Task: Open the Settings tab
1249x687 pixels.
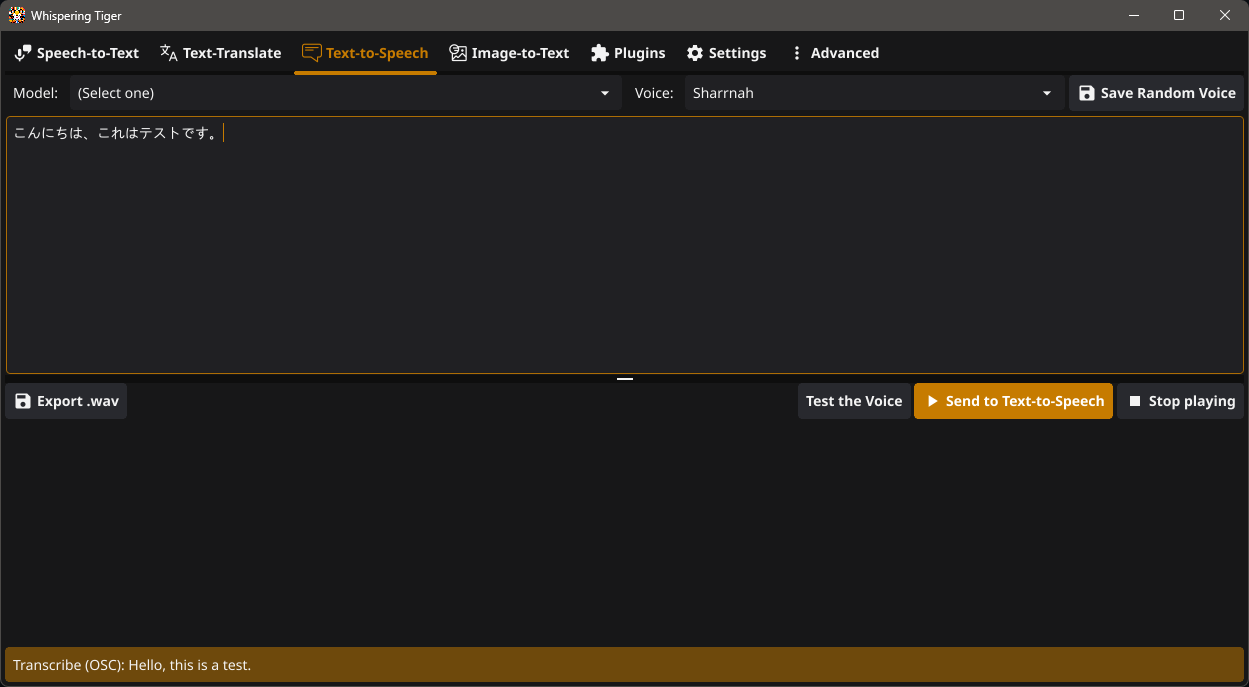Action: tap(726, 53)
